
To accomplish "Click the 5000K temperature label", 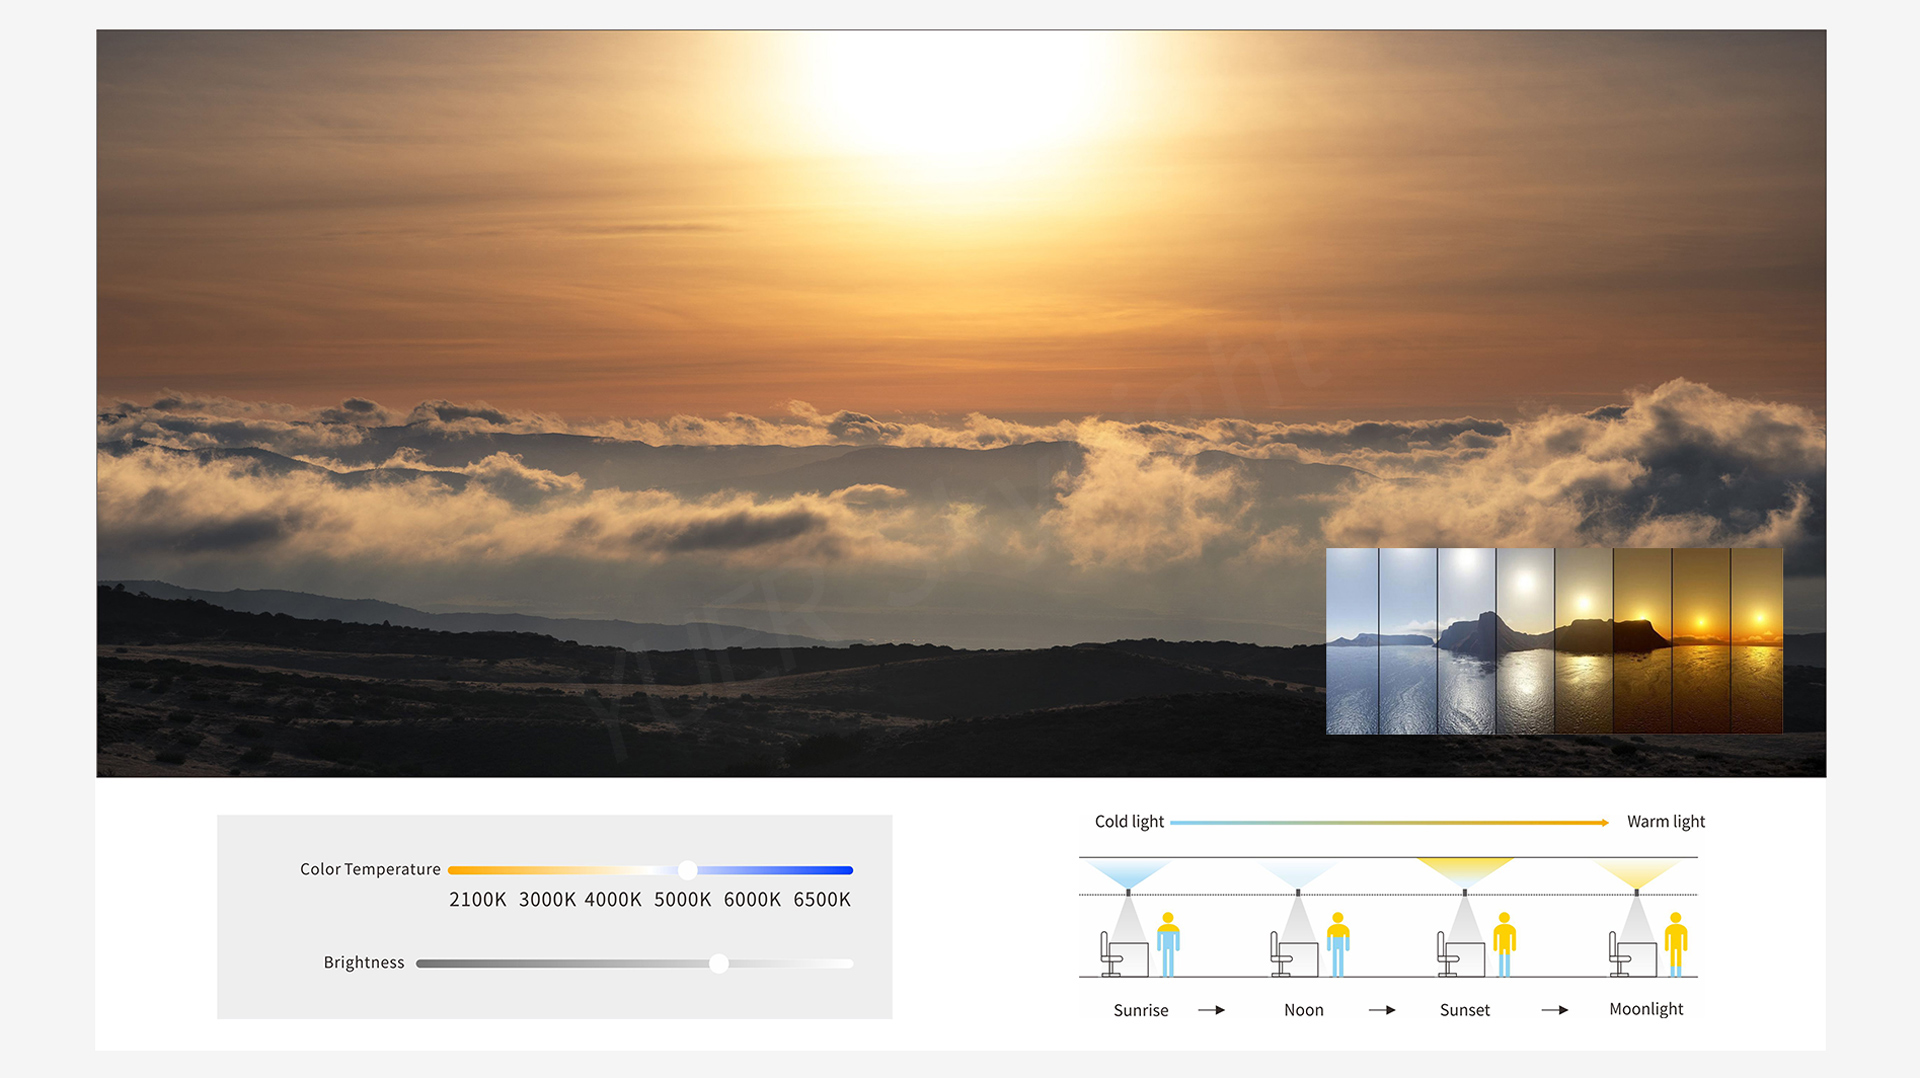I will coord(683,899).
